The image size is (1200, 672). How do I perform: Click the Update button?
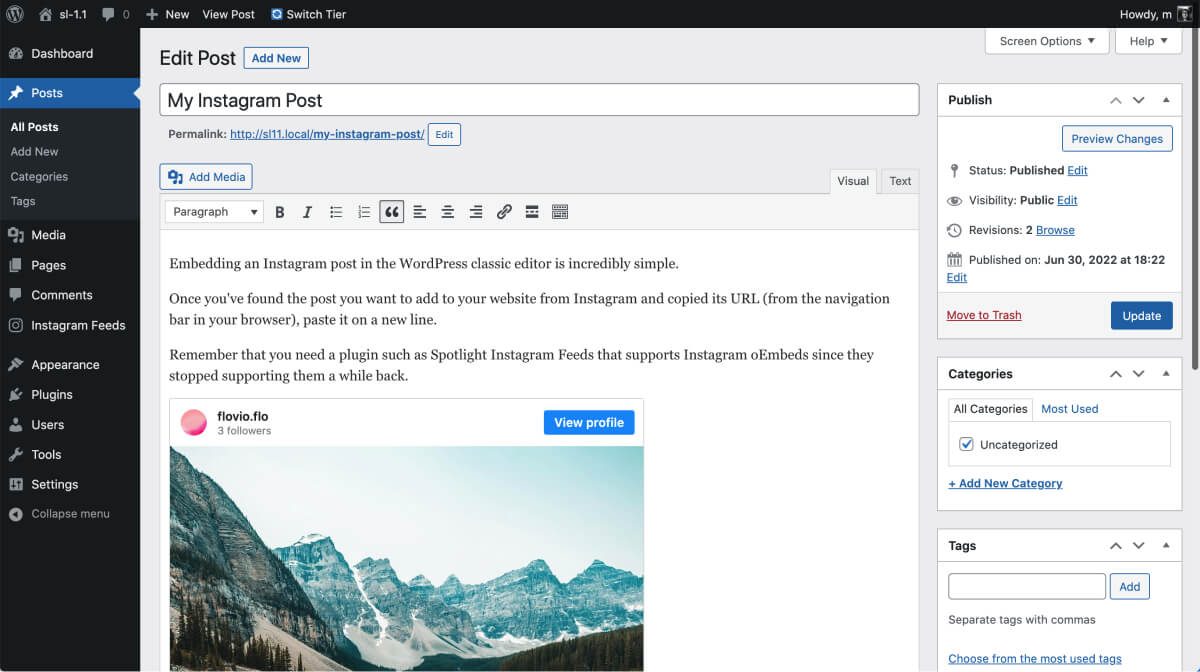pyautogui.click(x=1142, y=315)
